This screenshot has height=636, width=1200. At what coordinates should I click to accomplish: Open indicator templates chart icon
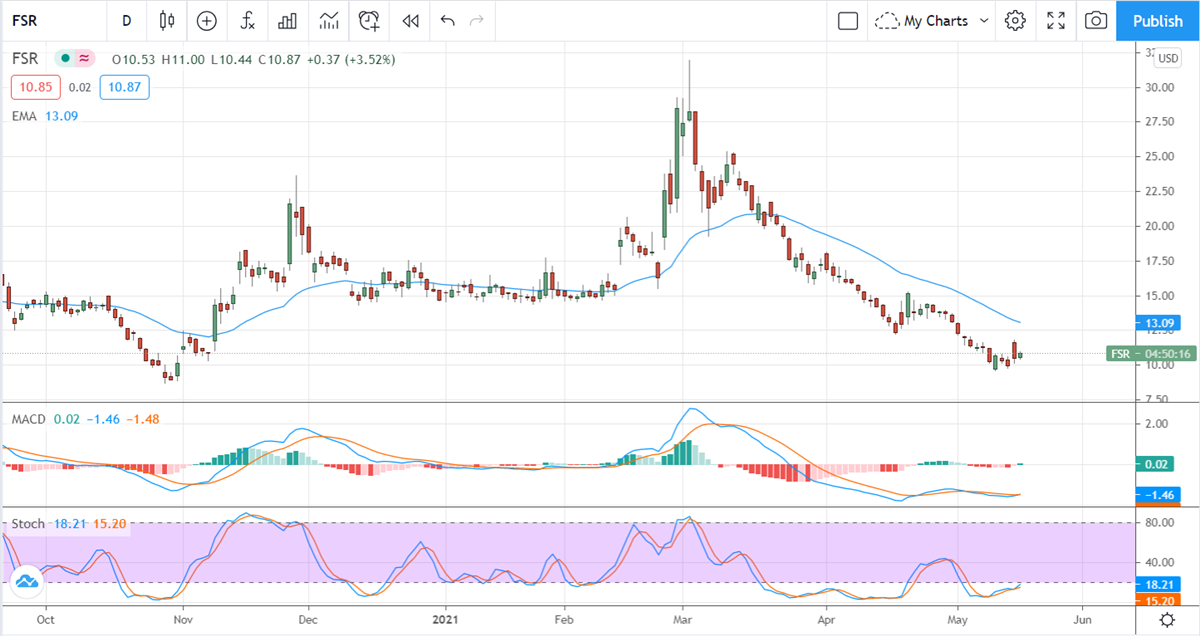coord(329,20)
